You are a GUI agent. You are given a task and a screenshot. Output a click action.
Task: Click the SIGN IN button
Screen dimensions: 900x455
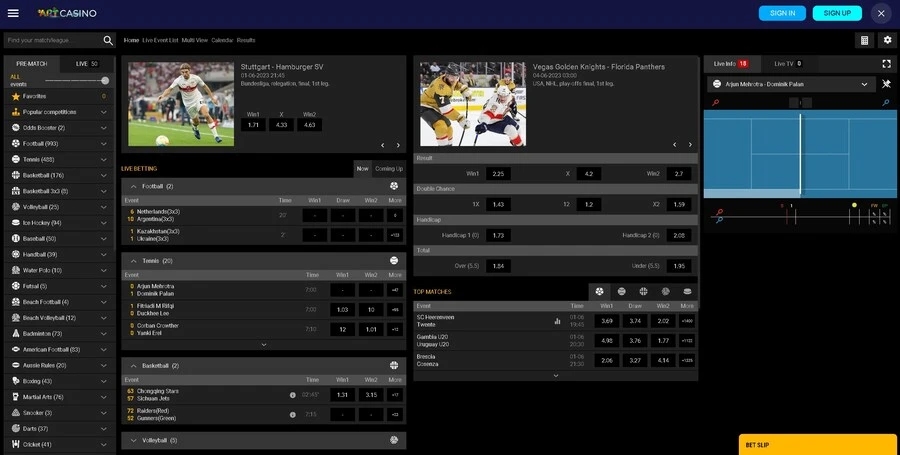(782, 13)
